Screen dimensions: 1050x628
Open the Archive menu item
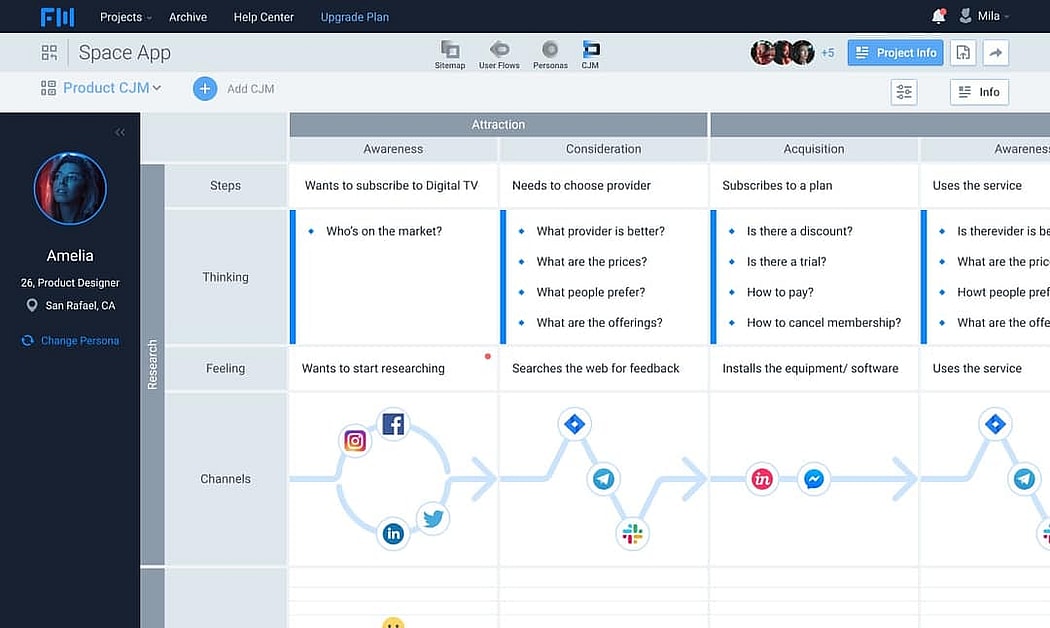[188, 17]
